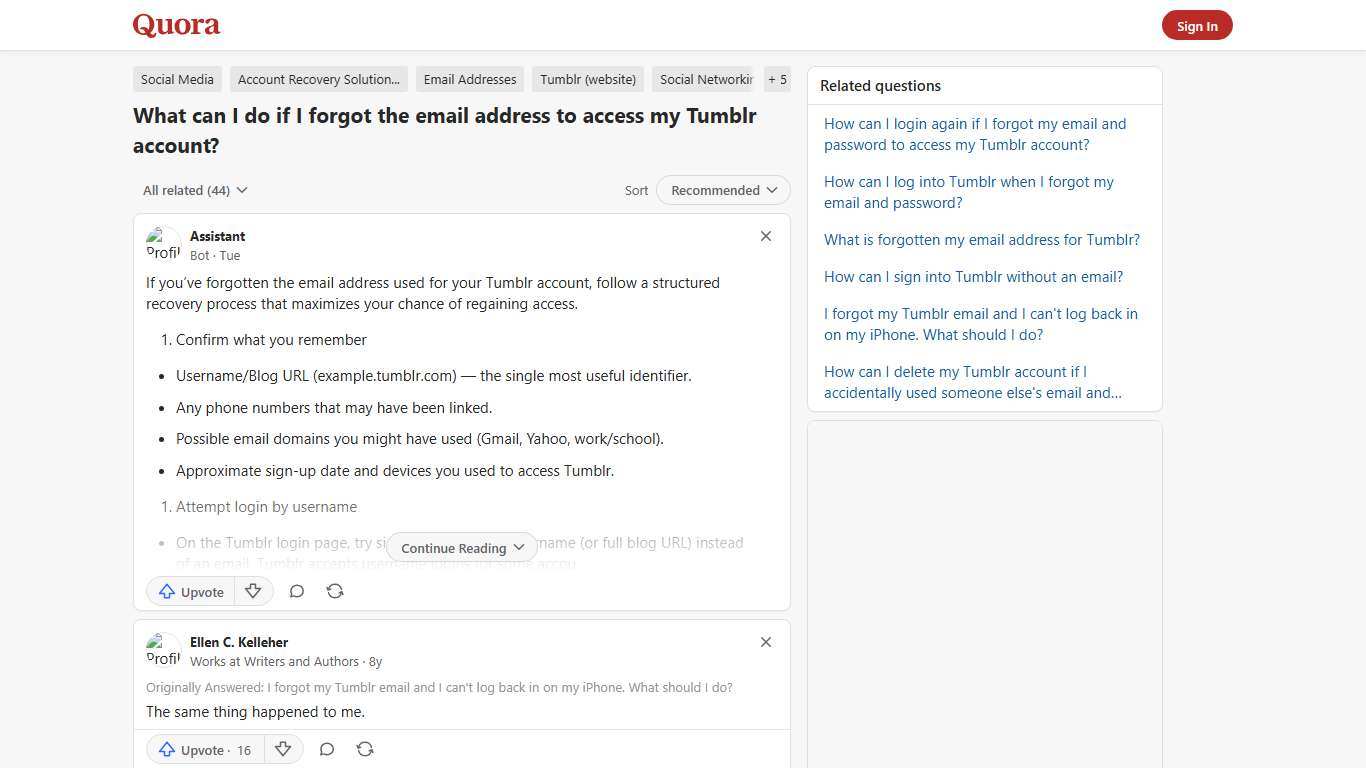Click the Sign In button
1366x768 pixels.
coord(1197,25)
